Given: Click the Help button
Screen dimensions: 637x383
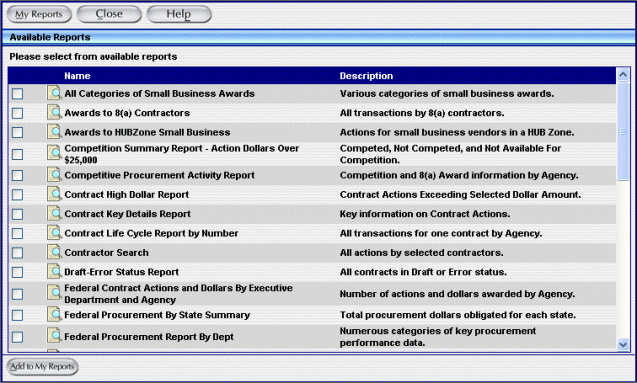Looking at the screenshot, I should click(x=179, y=14).
